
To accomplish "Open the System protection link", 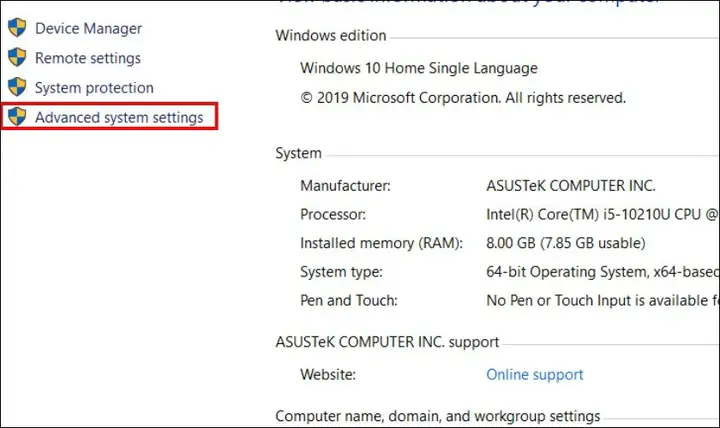I will [x=94, y=88].
